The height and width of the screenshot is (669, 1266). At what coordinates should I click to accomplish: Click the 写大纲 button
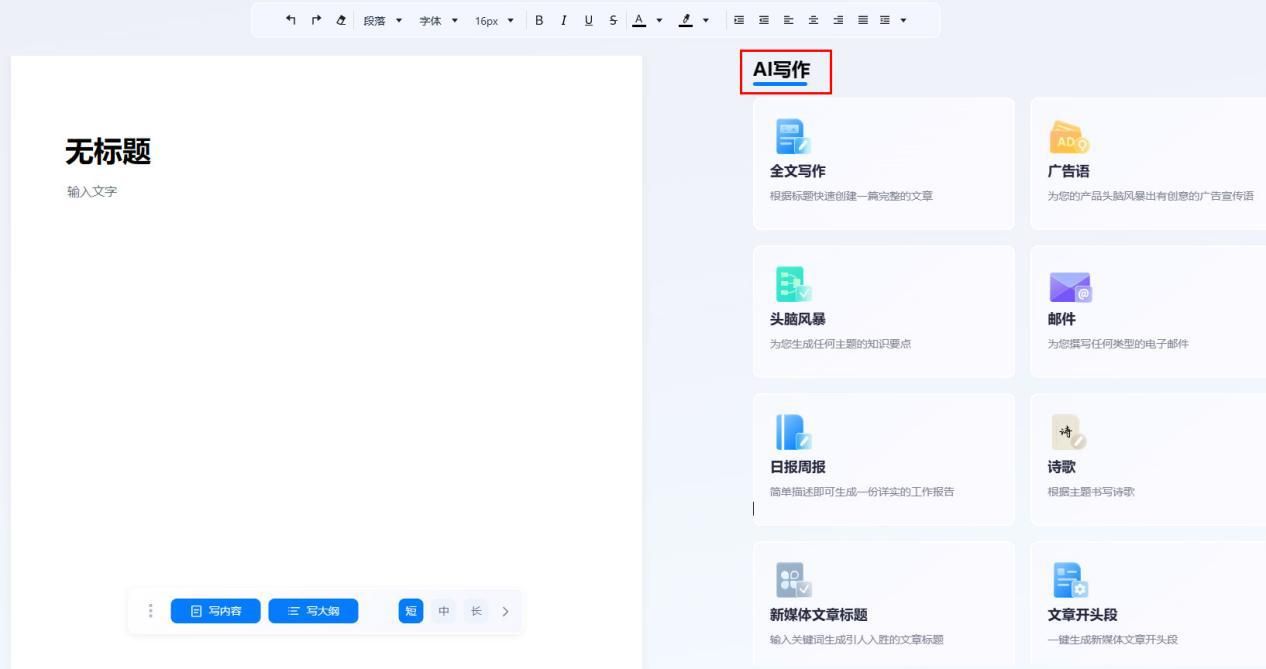pyautogui.click(x=313, y=611)
